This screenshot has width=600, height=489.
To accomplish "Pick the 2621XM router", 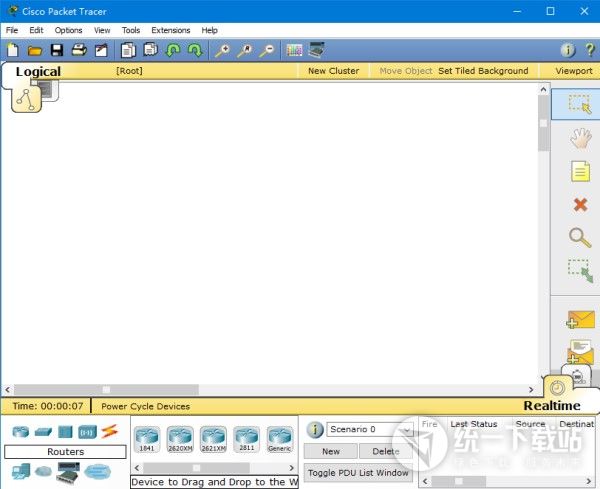I will 213,439.
